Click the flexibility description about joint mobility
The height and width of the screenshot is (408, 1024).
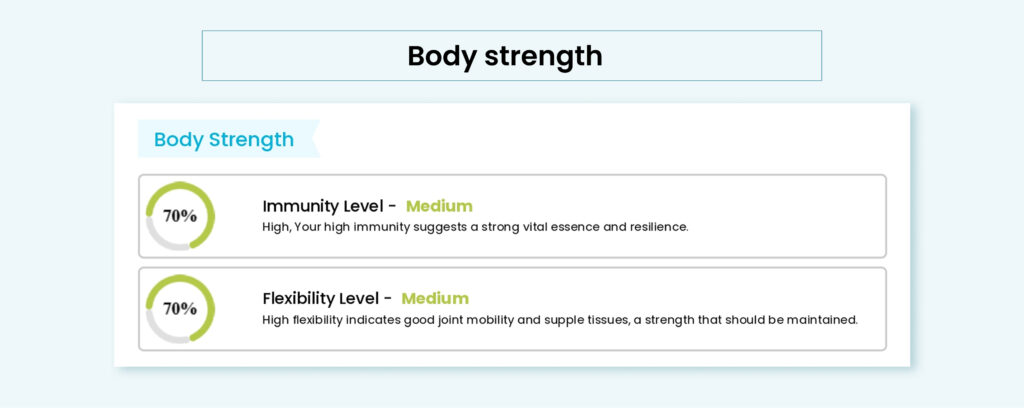point(560,320)
